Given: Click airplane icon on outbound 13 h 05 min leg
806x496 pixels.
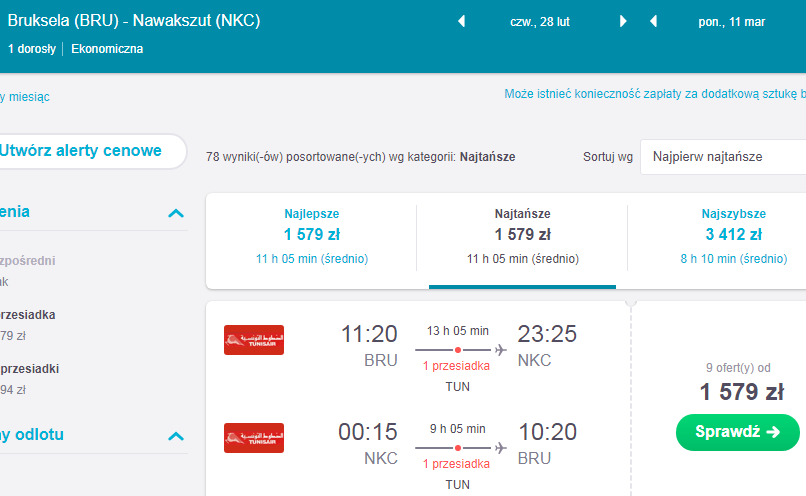Looking at the screenshot, I should 501,350.
